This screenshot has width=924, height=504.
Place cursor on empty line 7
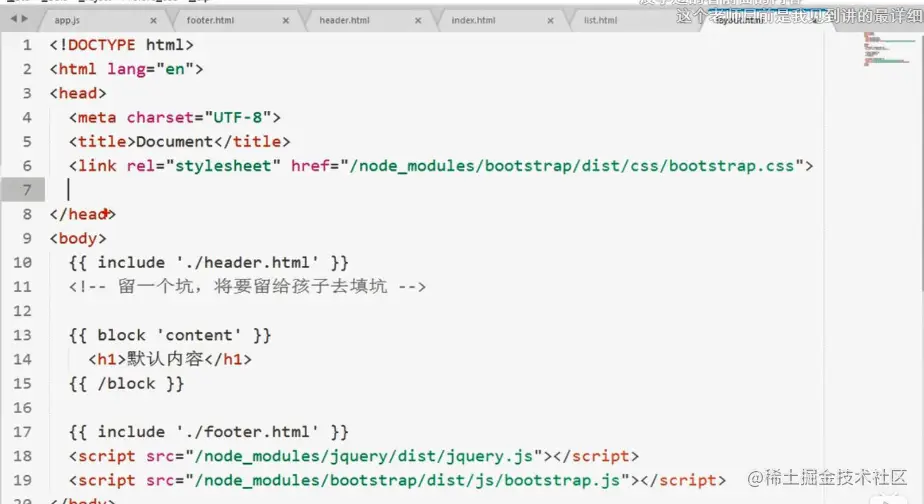tap(436, 190)
